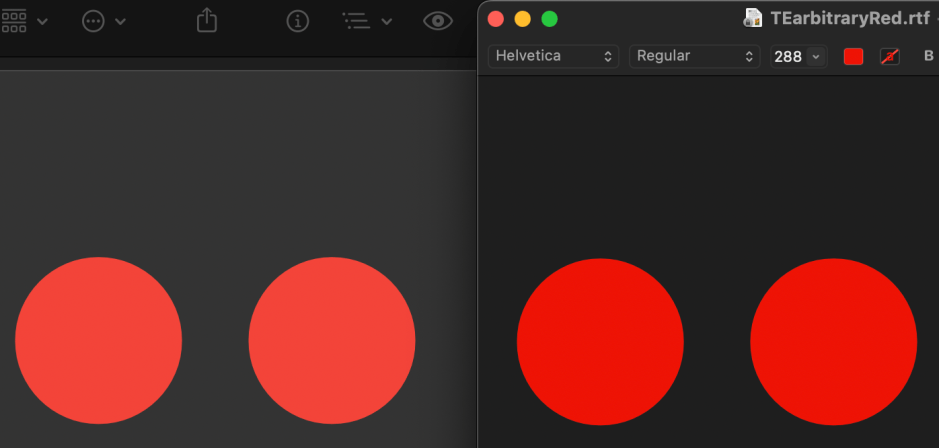Click the first bright red circle in TextEdit

pos(600,342)
